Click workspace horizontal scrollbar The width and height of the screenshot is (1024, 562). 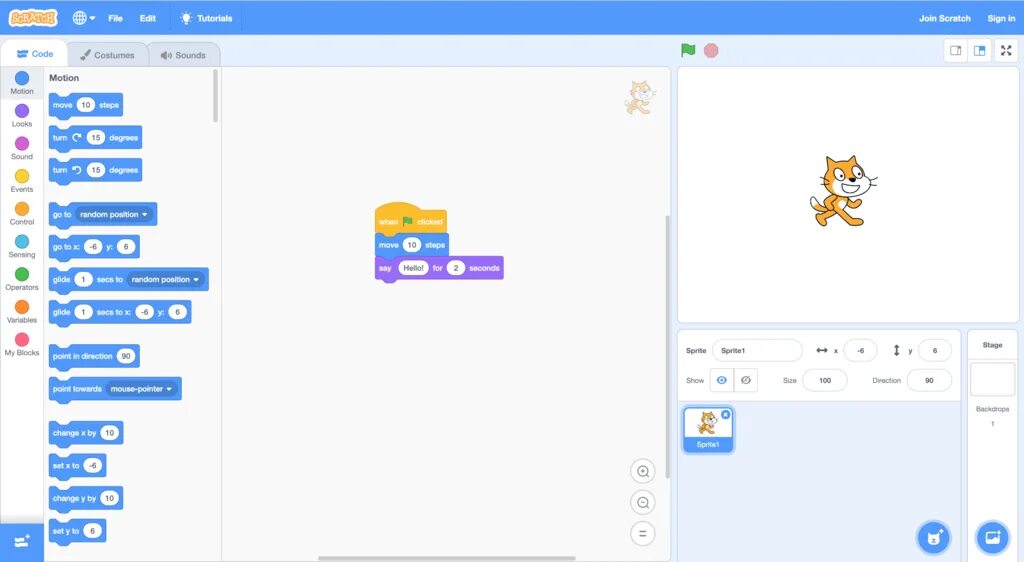[447, 558]
